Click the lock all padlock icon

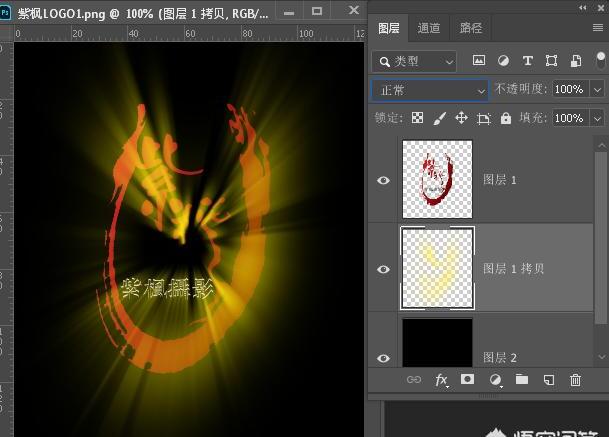point(505,118)
